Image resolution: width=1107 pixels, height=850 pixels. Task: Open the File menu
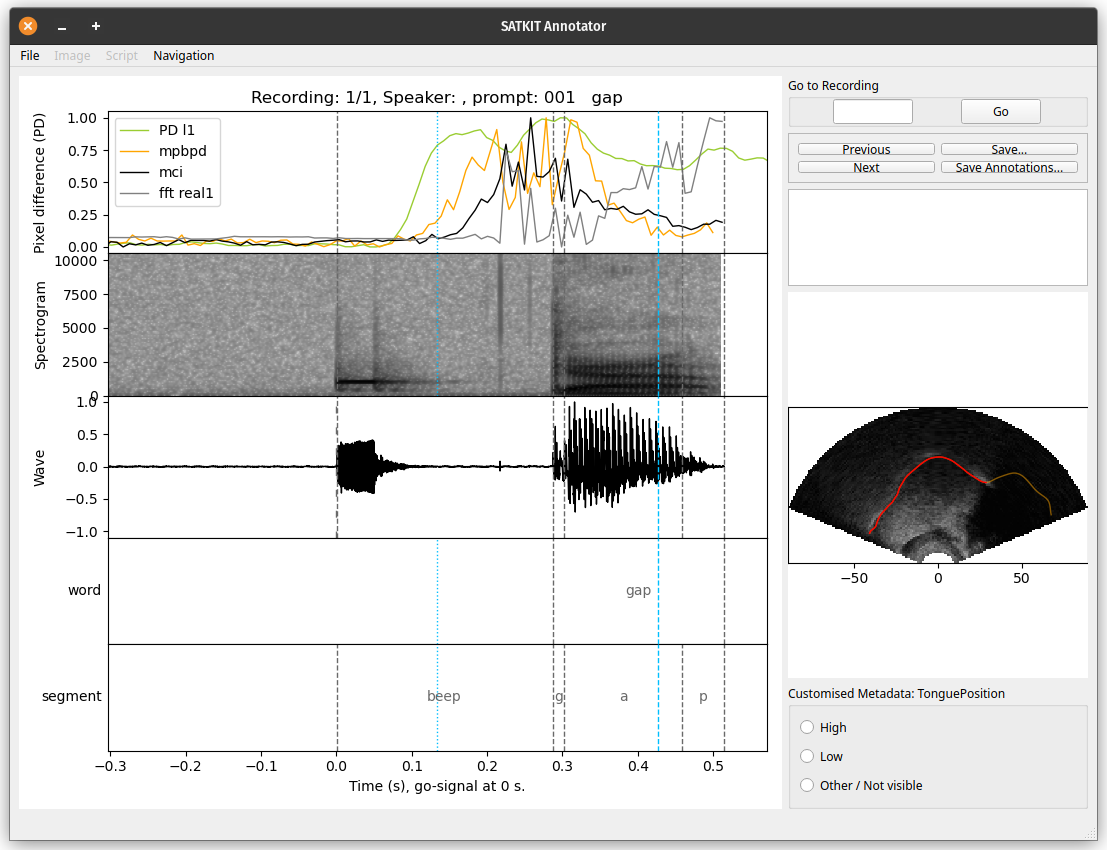pyautogui.click(x=30, y=56)
